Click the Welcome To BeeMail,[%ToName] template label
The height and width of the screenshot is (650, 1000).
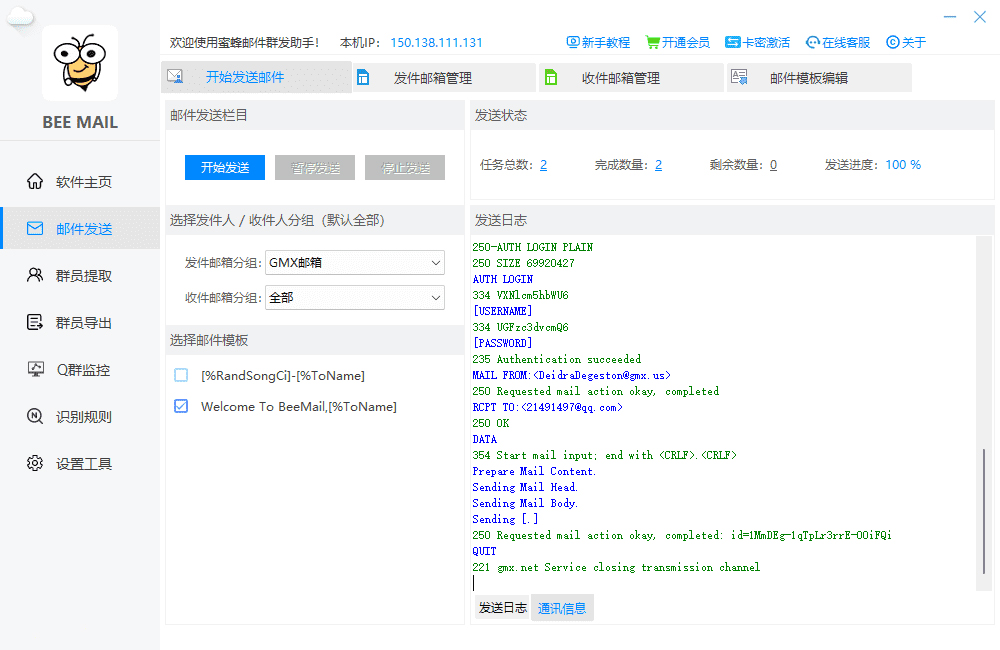click(298, 406)
